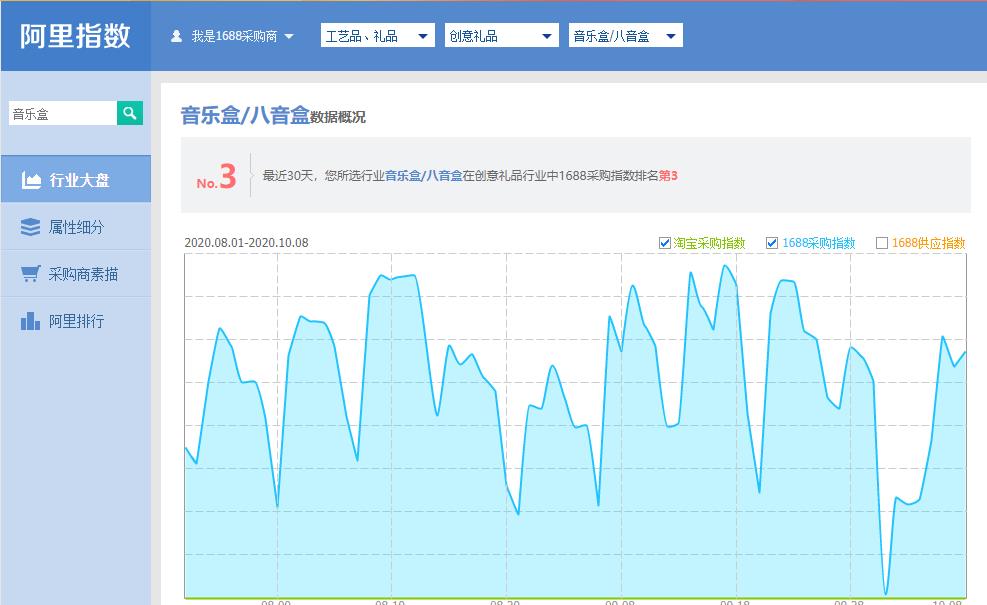Viewport: 987px width, 605px height.
Task: Click the 采购商素描 shopping cart icon
Action: point(30,273)
